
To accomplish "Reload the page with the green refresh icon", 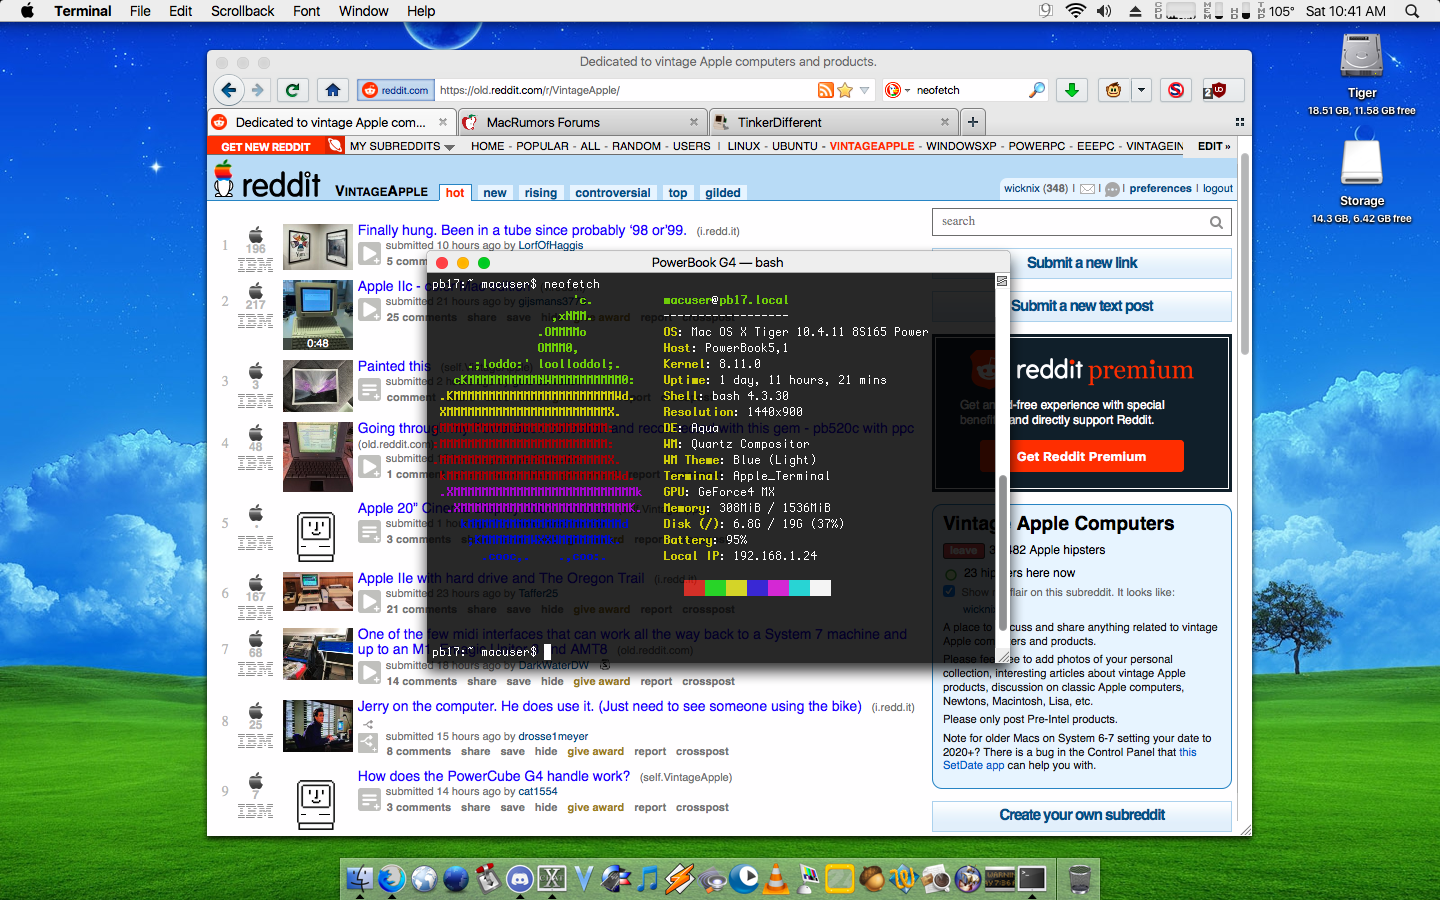I will [292, 90].
